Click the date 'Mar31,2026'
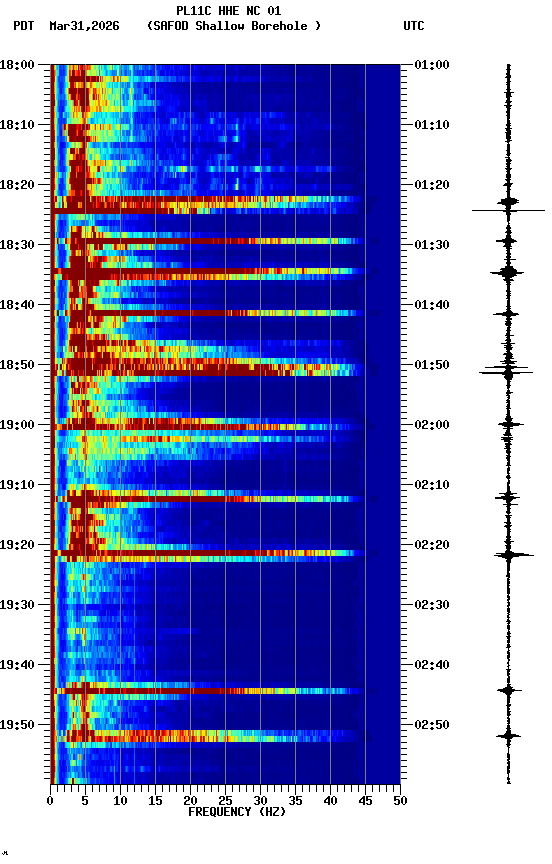552x864 pixels. [x=84, y=26]
